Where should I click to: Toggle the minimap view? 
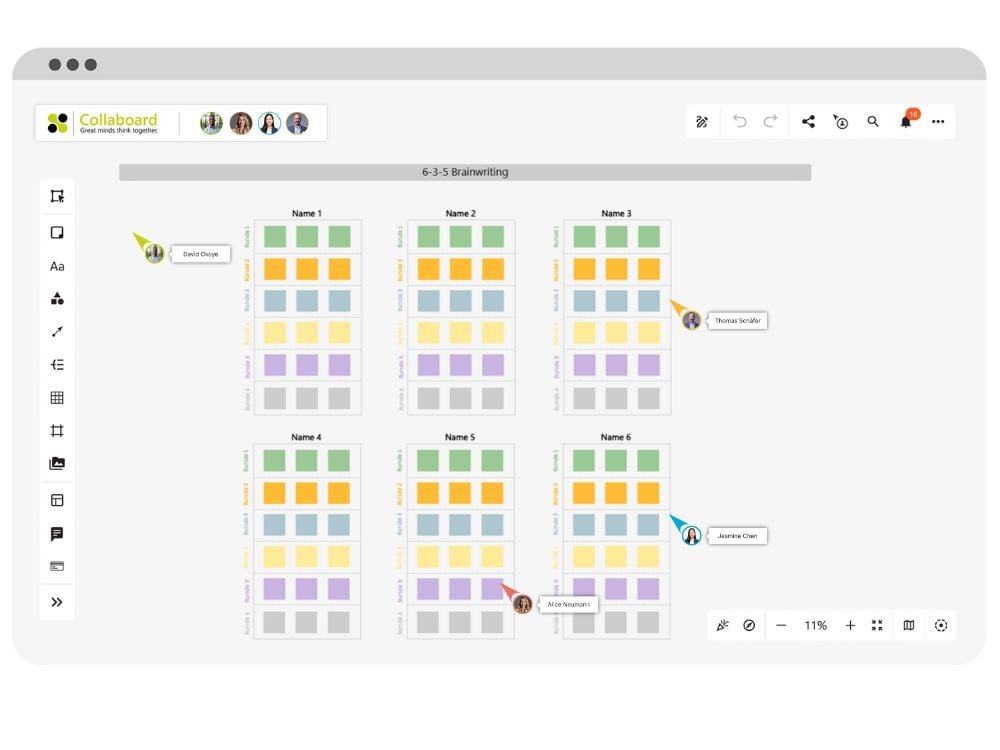[x=909, y=625]
